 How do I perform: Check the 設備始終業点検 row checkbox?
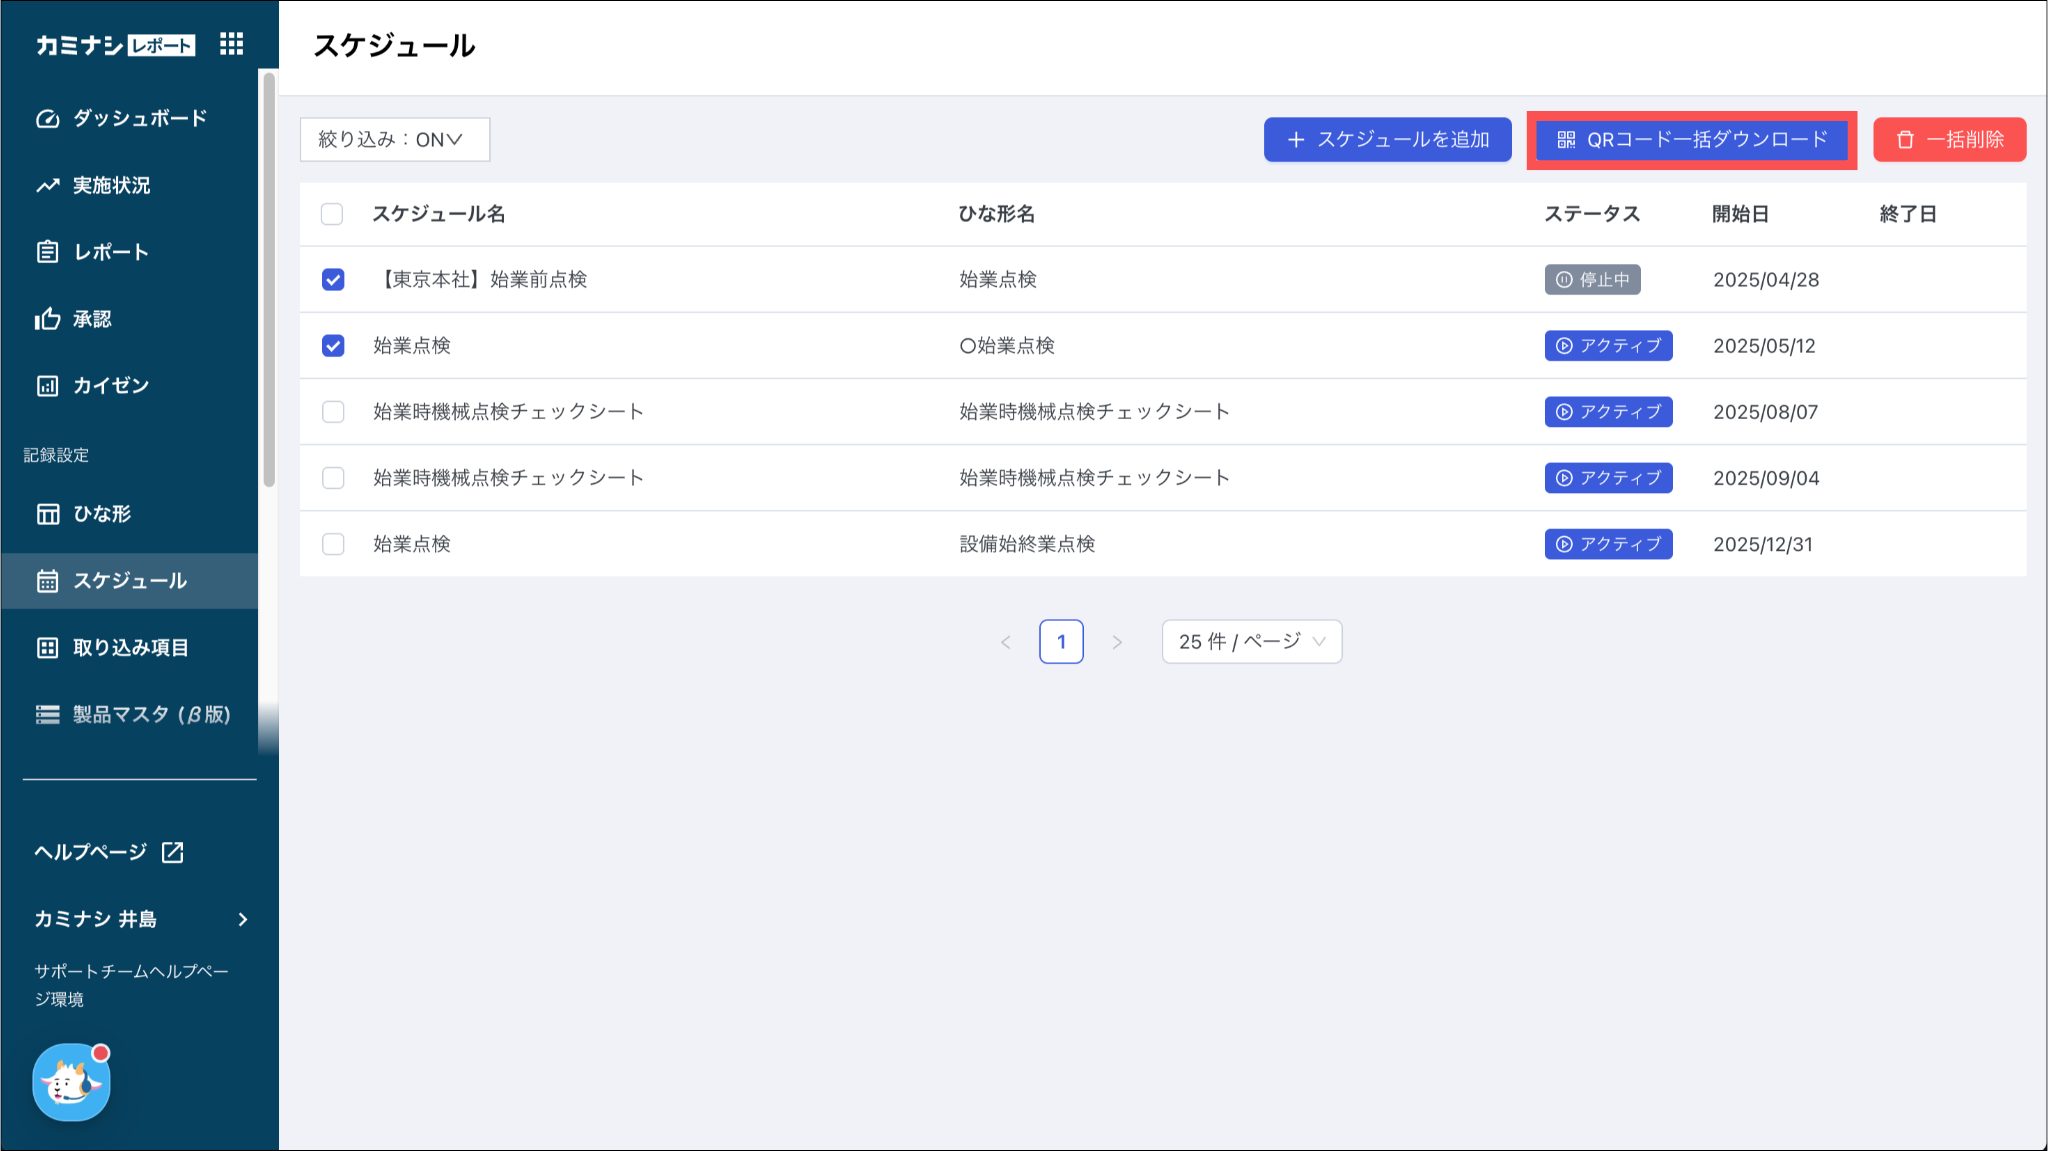point(333,544)
